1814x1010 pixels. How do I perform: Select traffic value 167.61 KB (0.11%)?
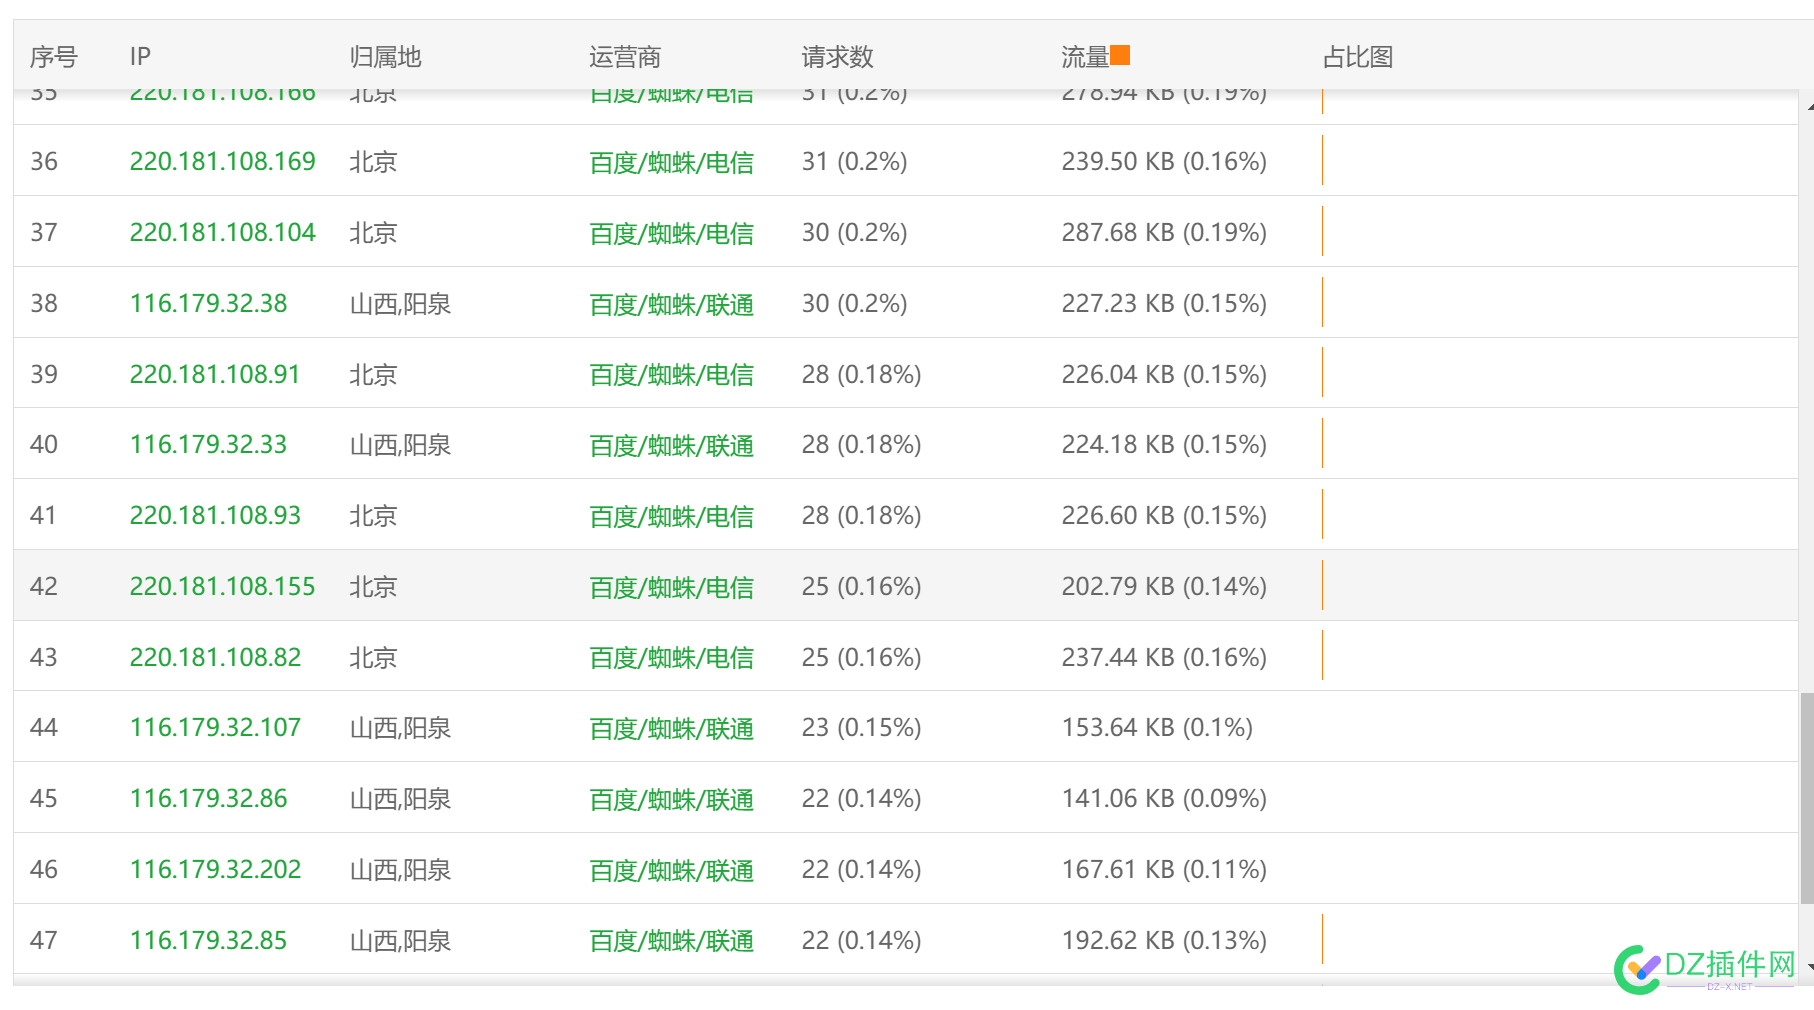[x=1164, y=869]
